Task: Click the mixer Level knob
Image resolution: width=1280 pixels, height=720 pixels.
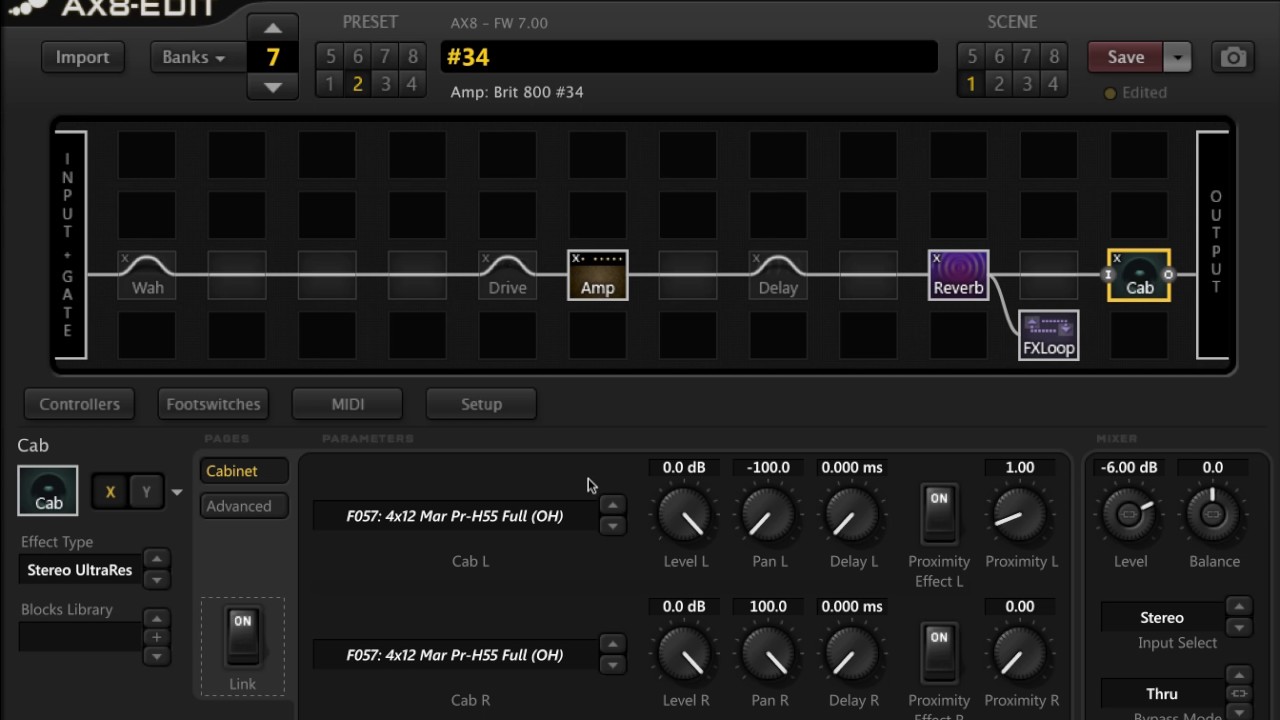Action: 1130,514
